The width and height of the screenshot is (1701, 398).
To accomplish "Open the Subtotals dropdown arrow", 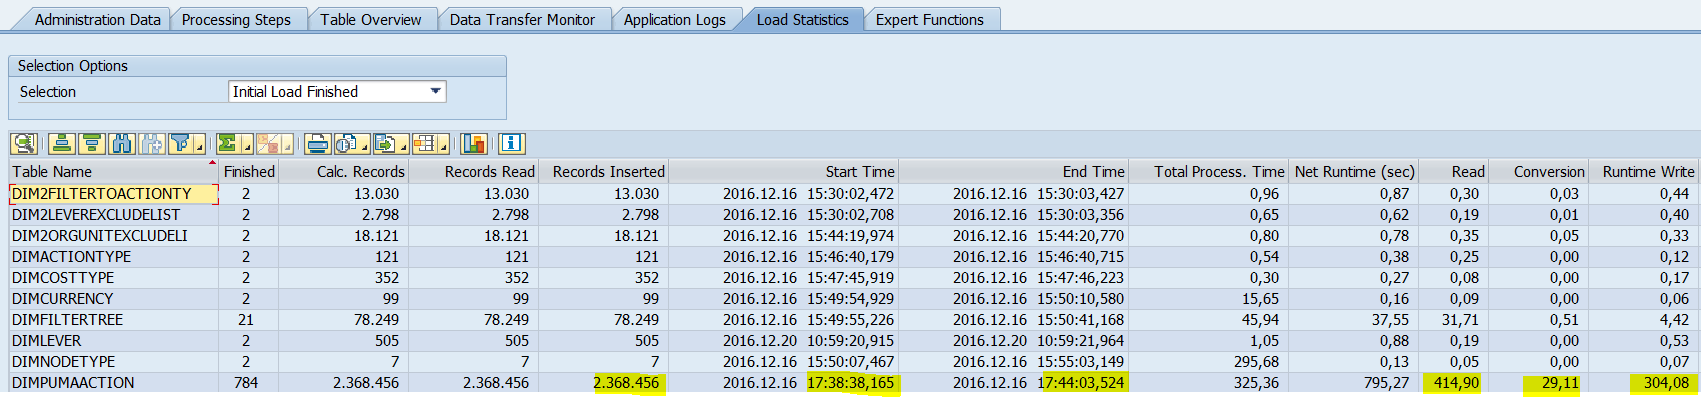I will (x=288, y=144).
